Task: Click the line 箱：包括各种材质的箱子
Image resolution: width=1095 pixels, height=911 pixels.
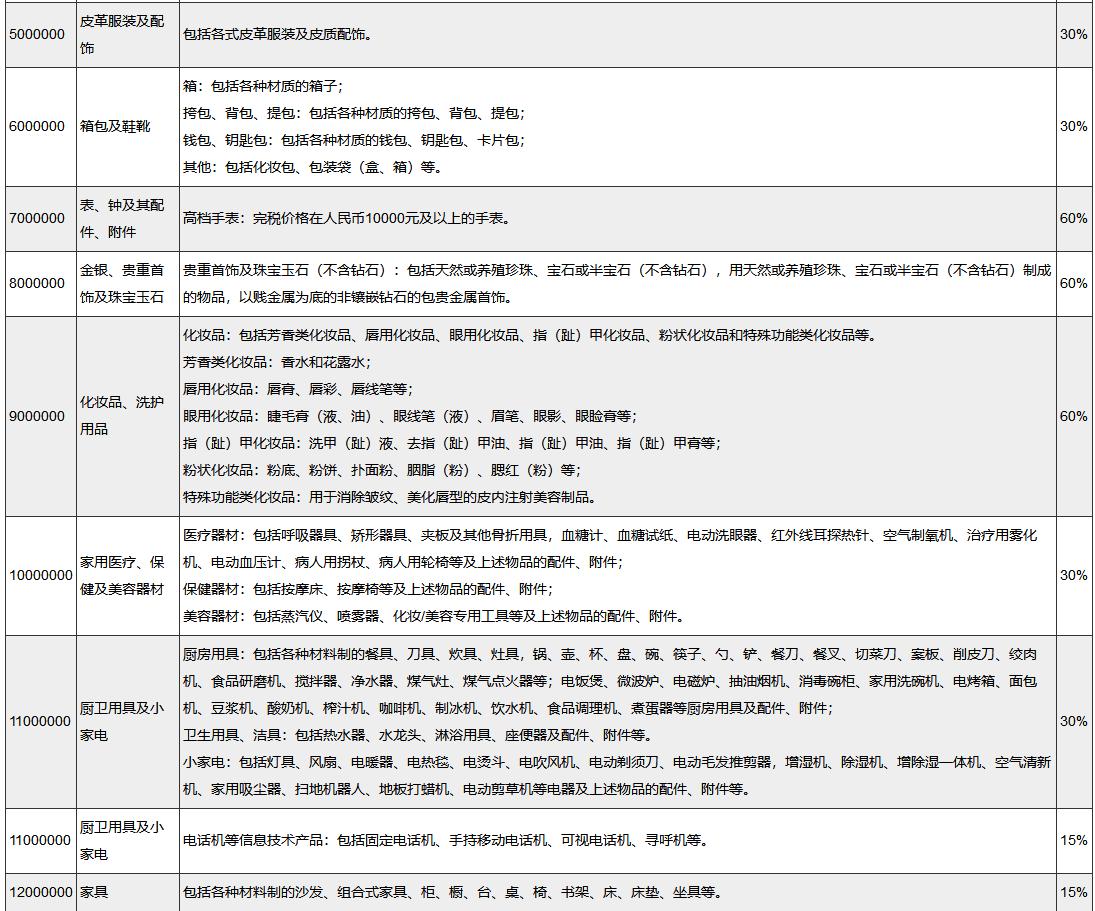Action: [263, 86]
